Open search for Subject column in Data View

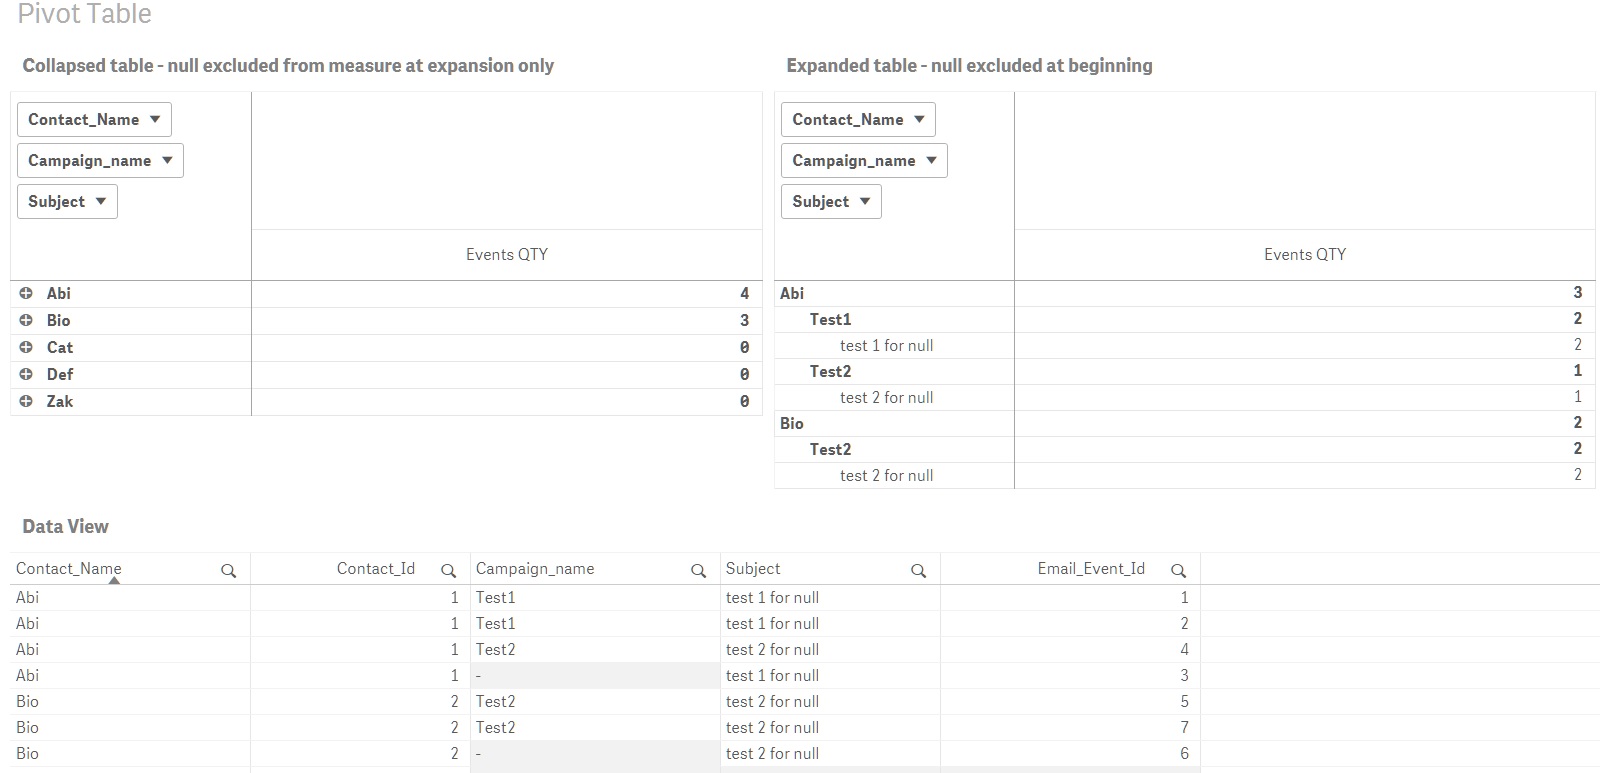coord(919,569)
